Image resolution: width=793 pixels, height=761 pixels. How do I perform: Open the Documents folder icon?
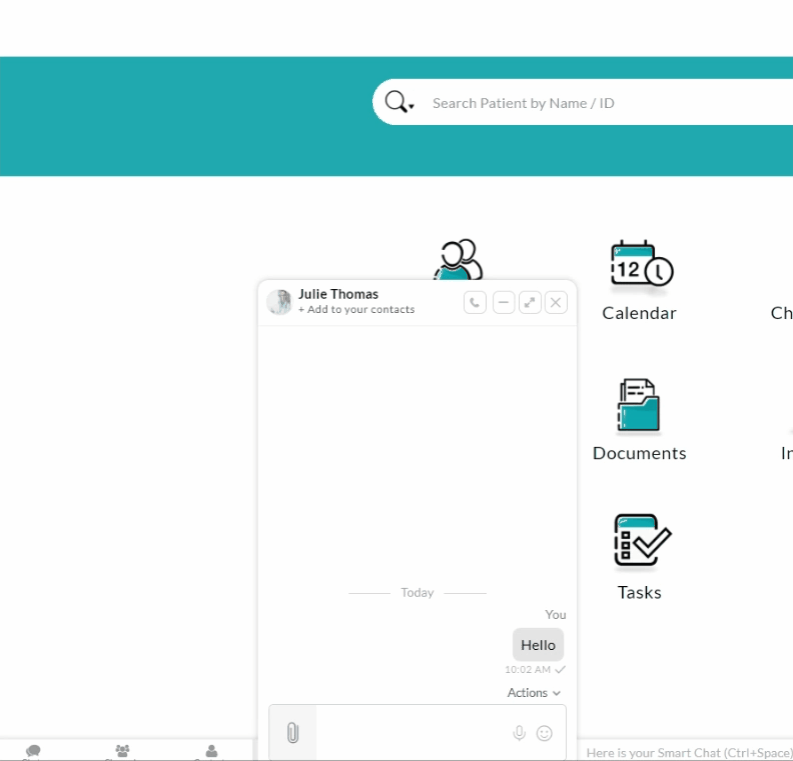[x=639, y=406]
